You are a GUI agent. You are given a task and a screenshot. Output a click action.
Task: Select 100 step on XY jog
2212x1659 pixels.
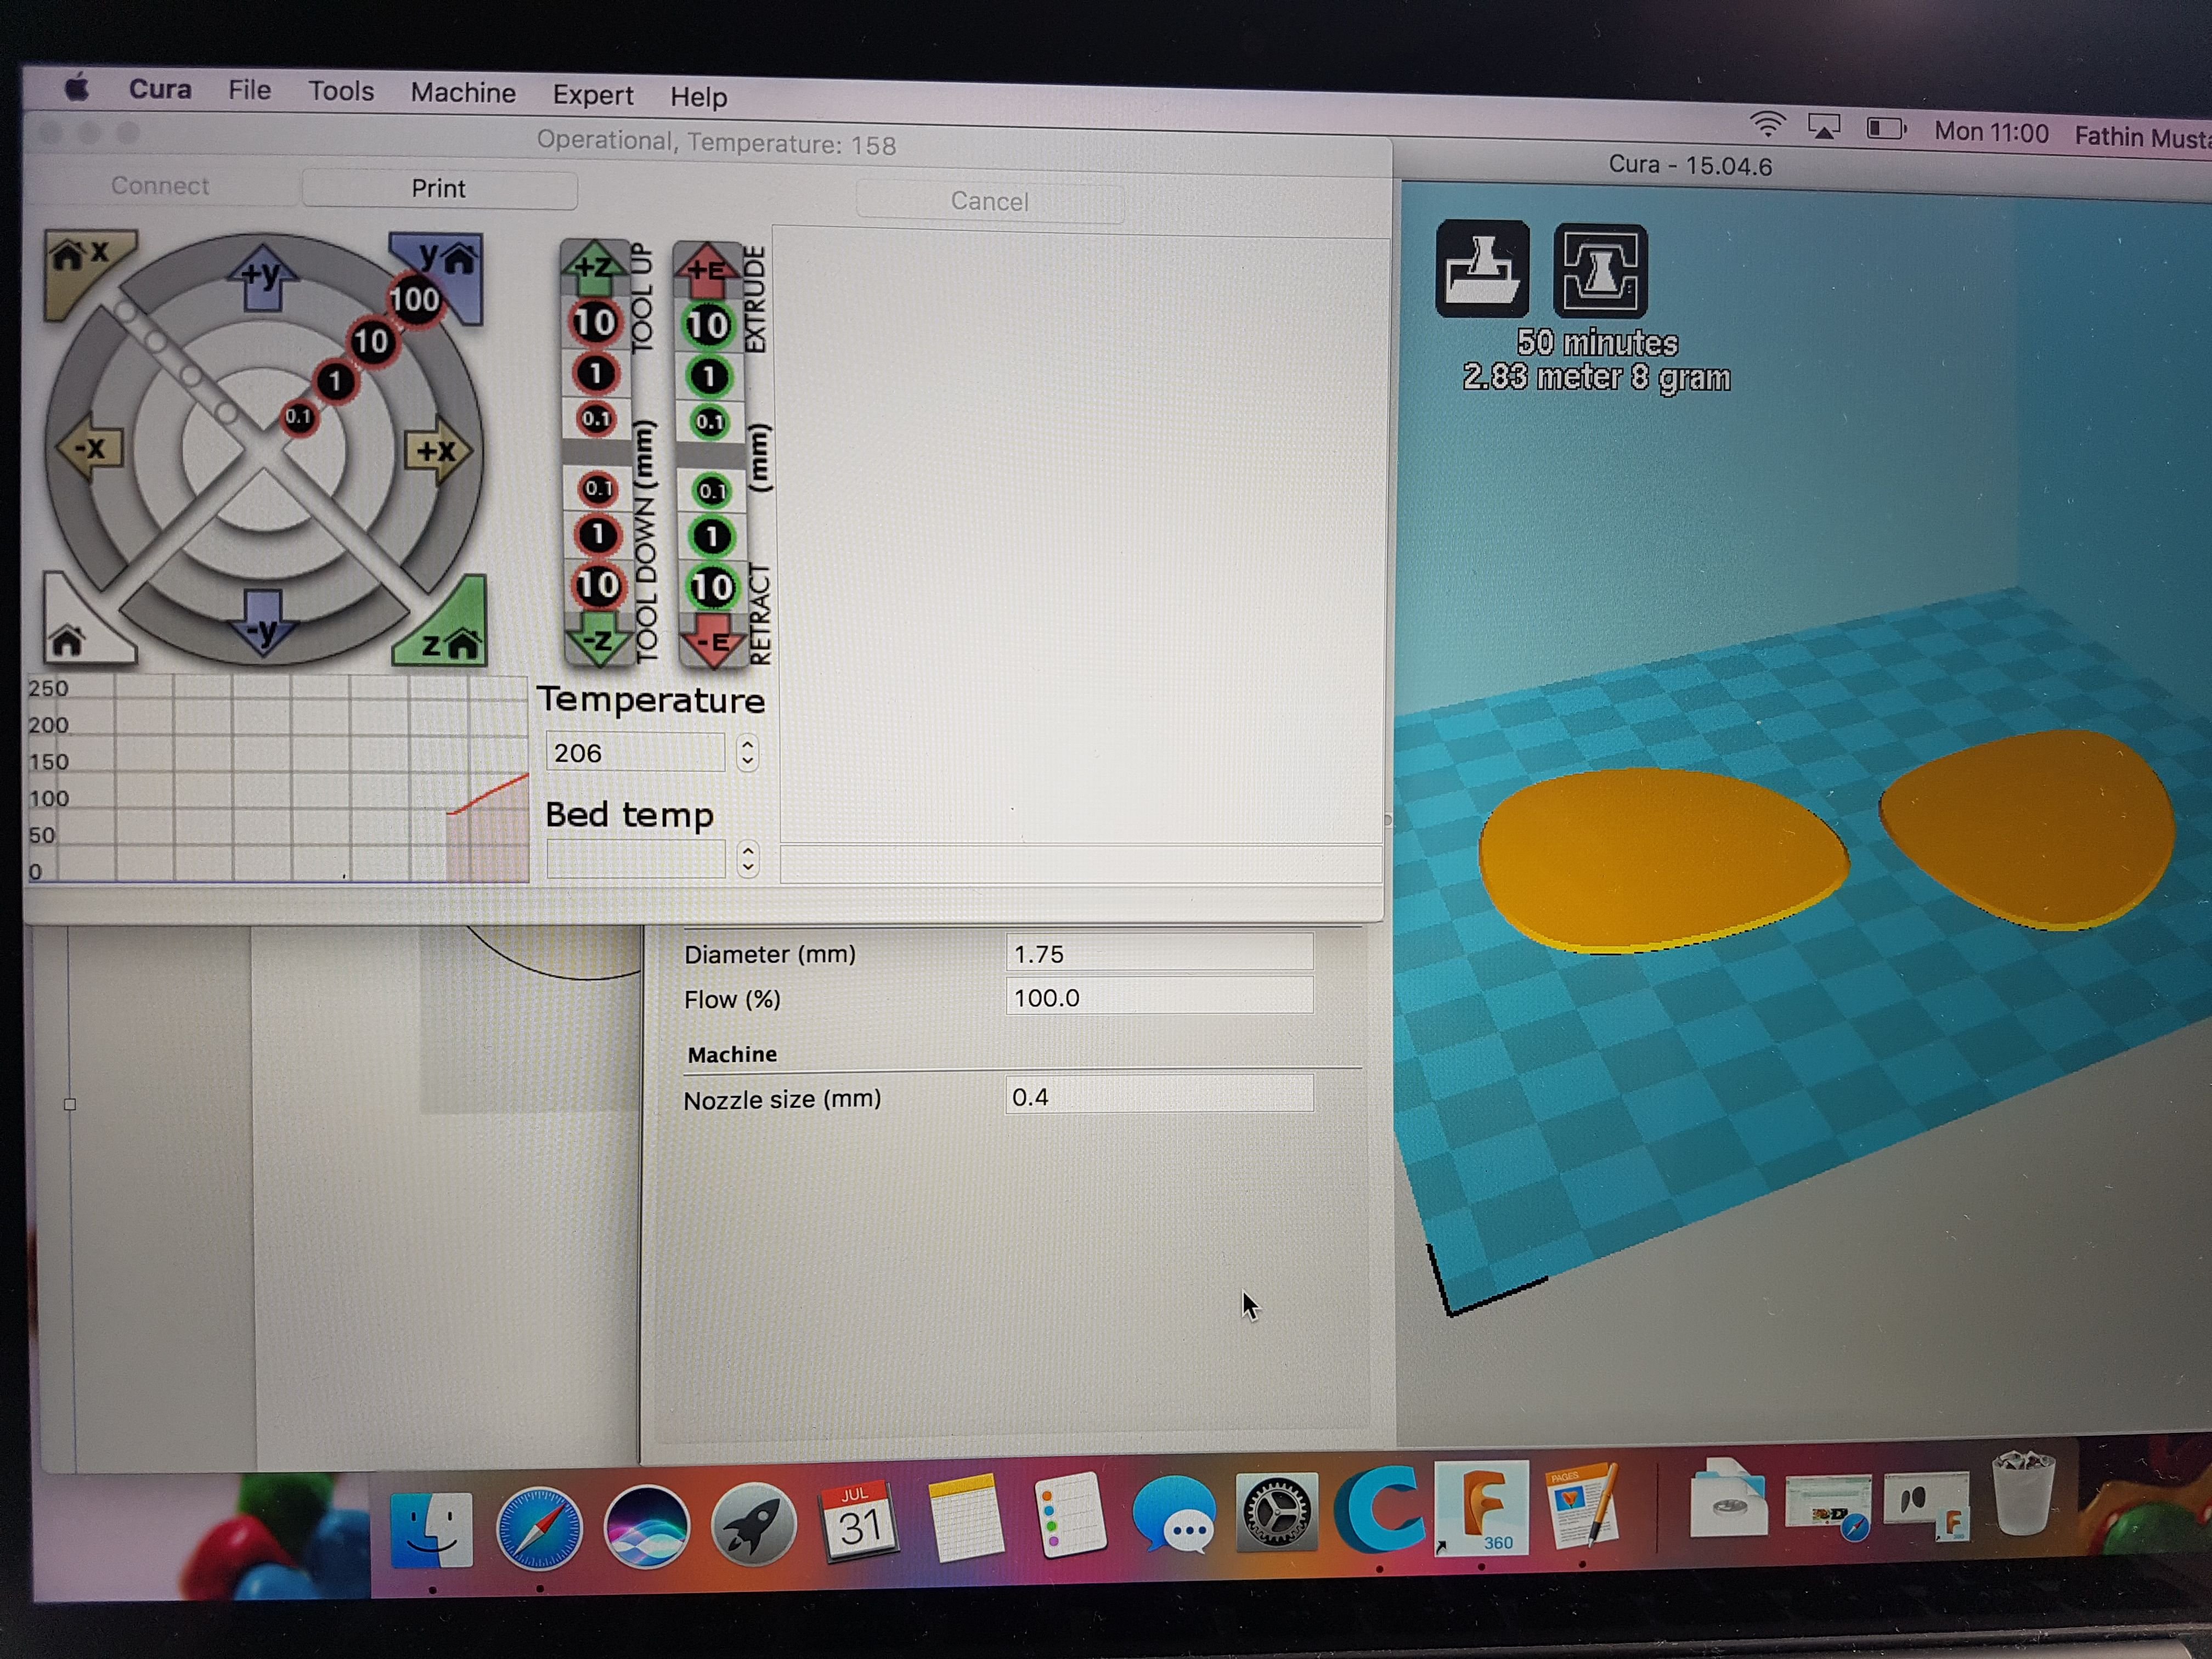(x=415, y=300)
